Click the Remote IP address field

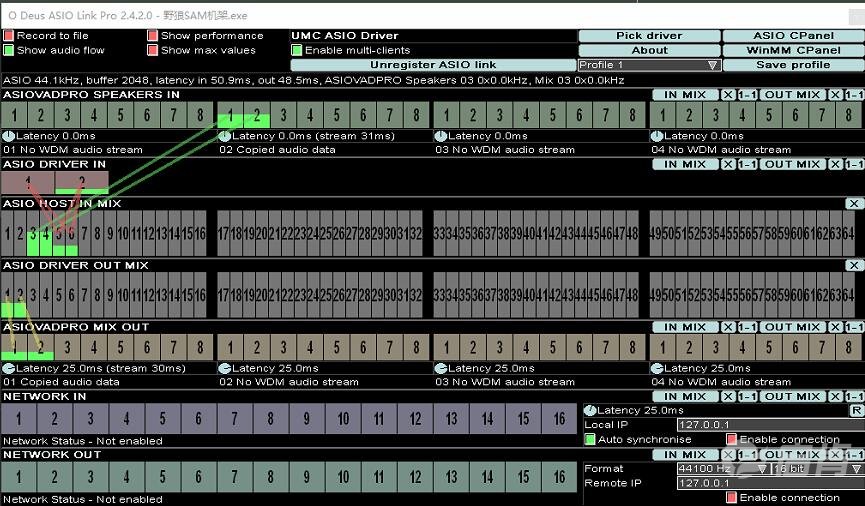770,483
